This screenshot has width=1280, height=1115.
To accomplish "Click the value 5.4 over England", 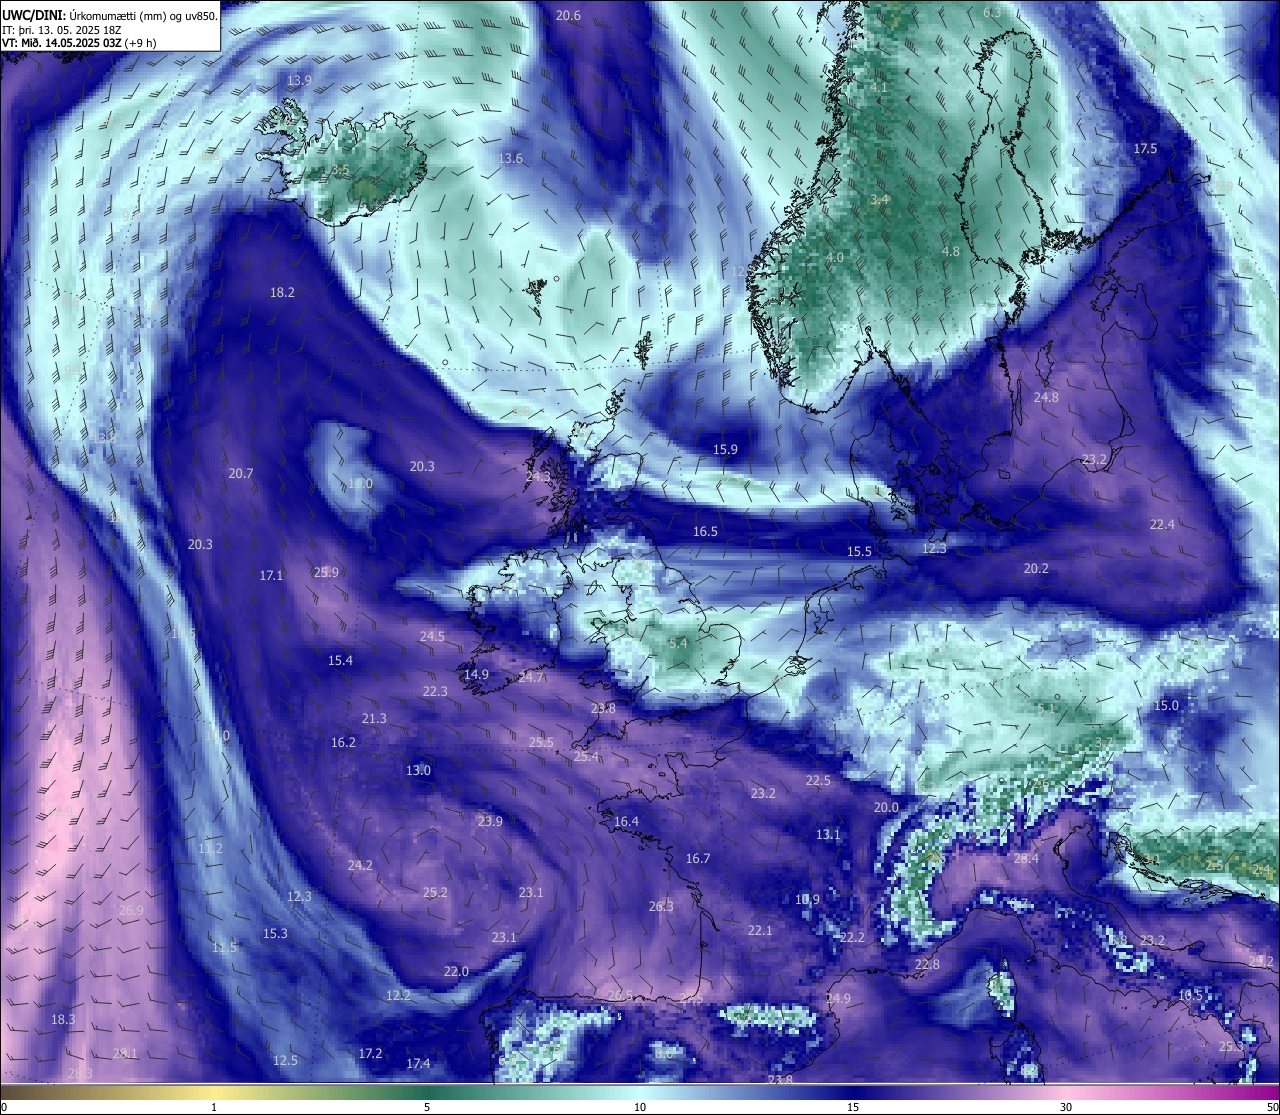I will (678, 643).
